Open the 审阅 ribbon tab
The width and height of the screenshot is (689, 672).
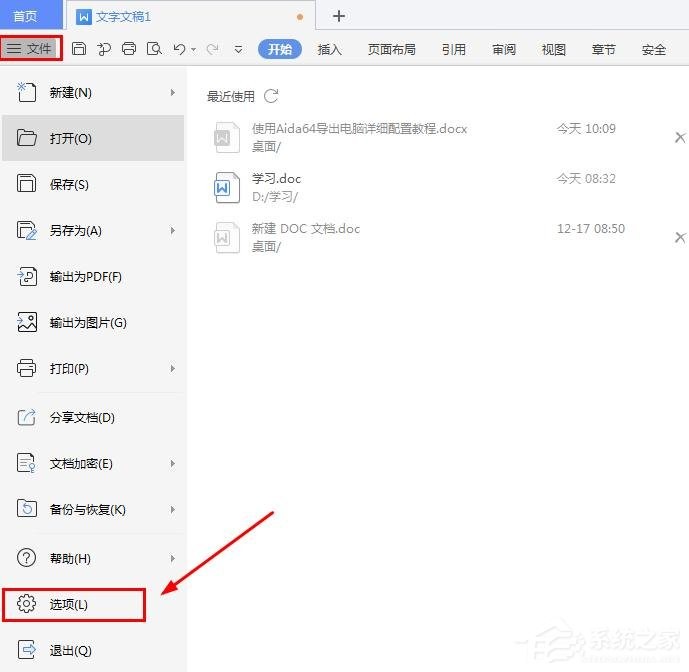coord(504,50)
